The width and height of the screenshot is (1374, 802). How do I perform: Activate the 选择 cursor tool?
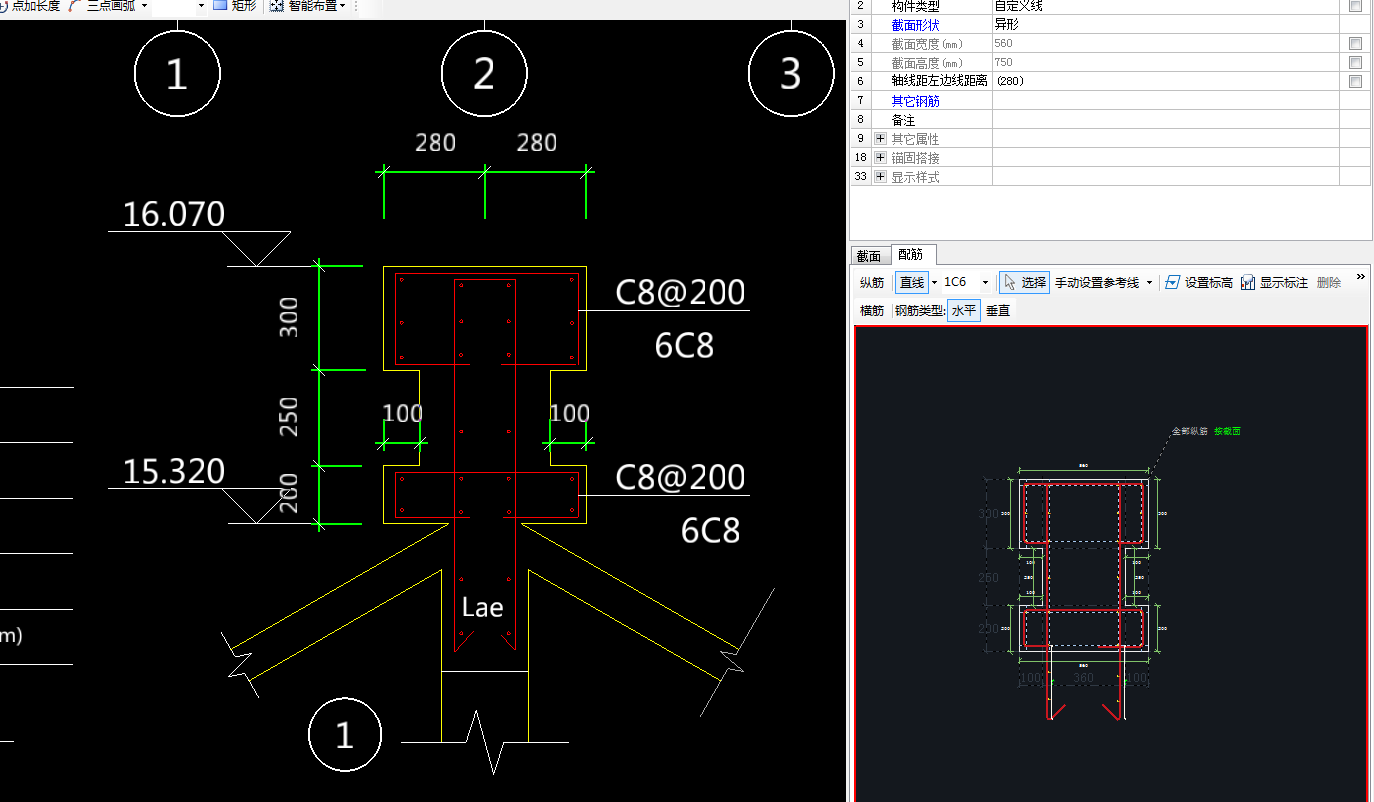point(1024,283)
